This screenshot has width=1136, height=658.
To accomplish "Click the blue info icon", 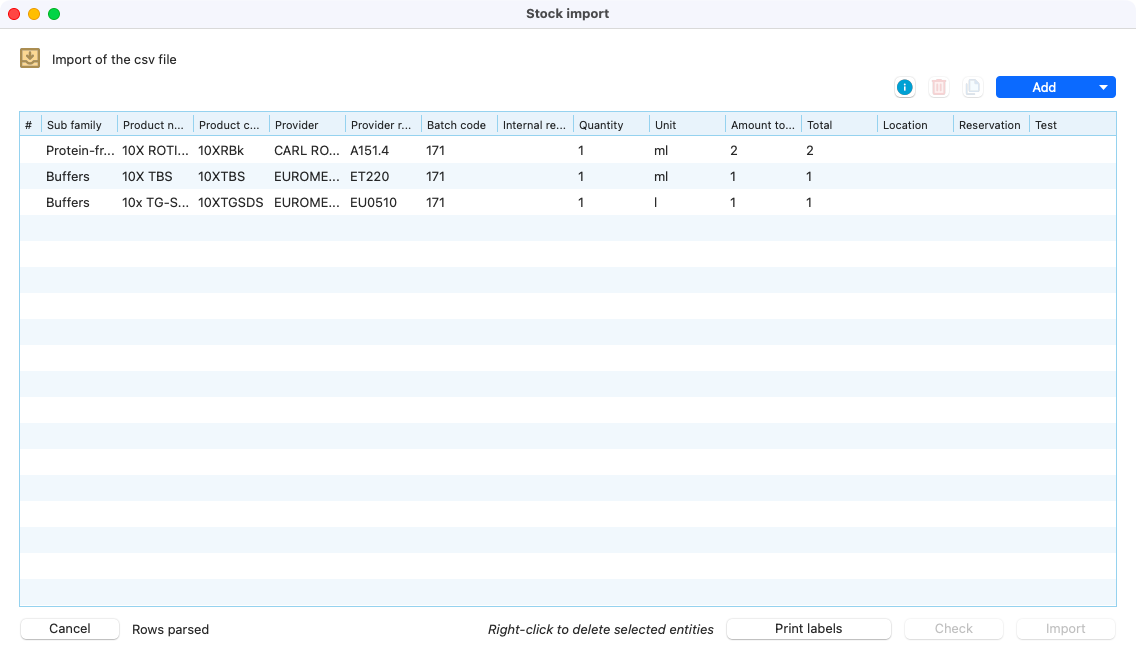I will point(904,87).
